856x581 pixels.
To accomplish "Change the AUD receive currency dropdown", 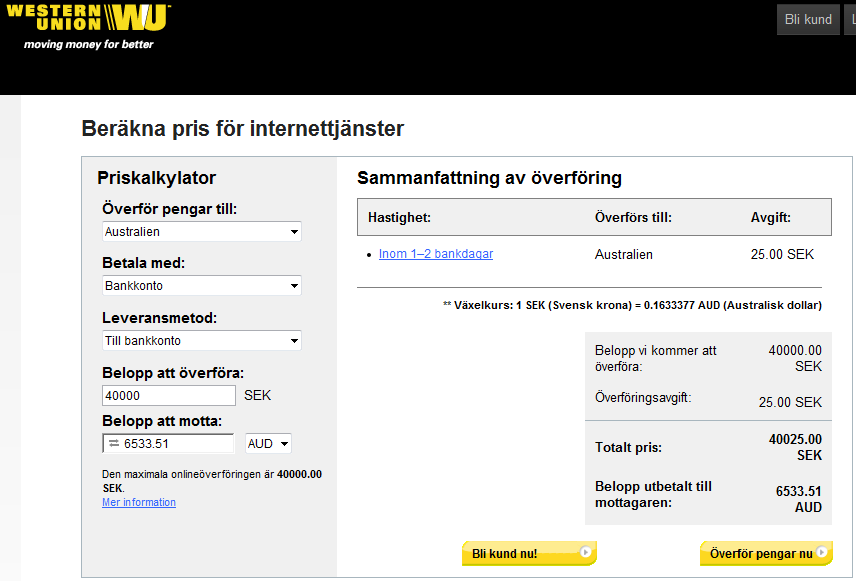I will pos(268,444).
